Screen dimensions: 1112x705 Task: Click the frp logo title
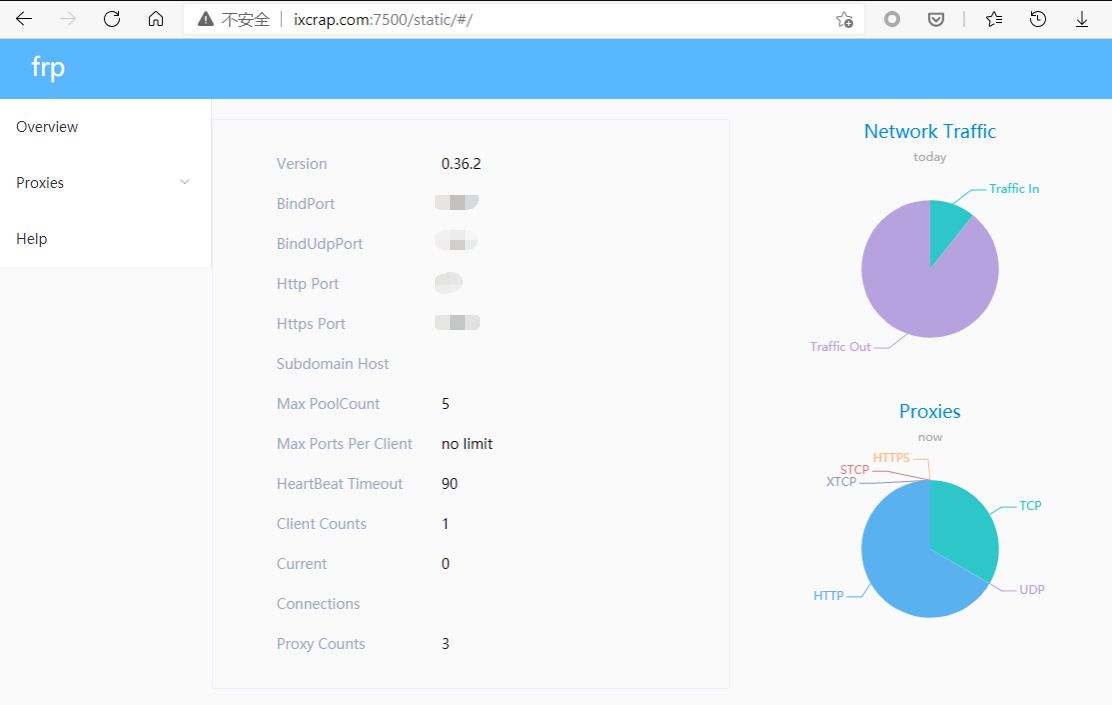pyautogui.click(x=48, y=68)
